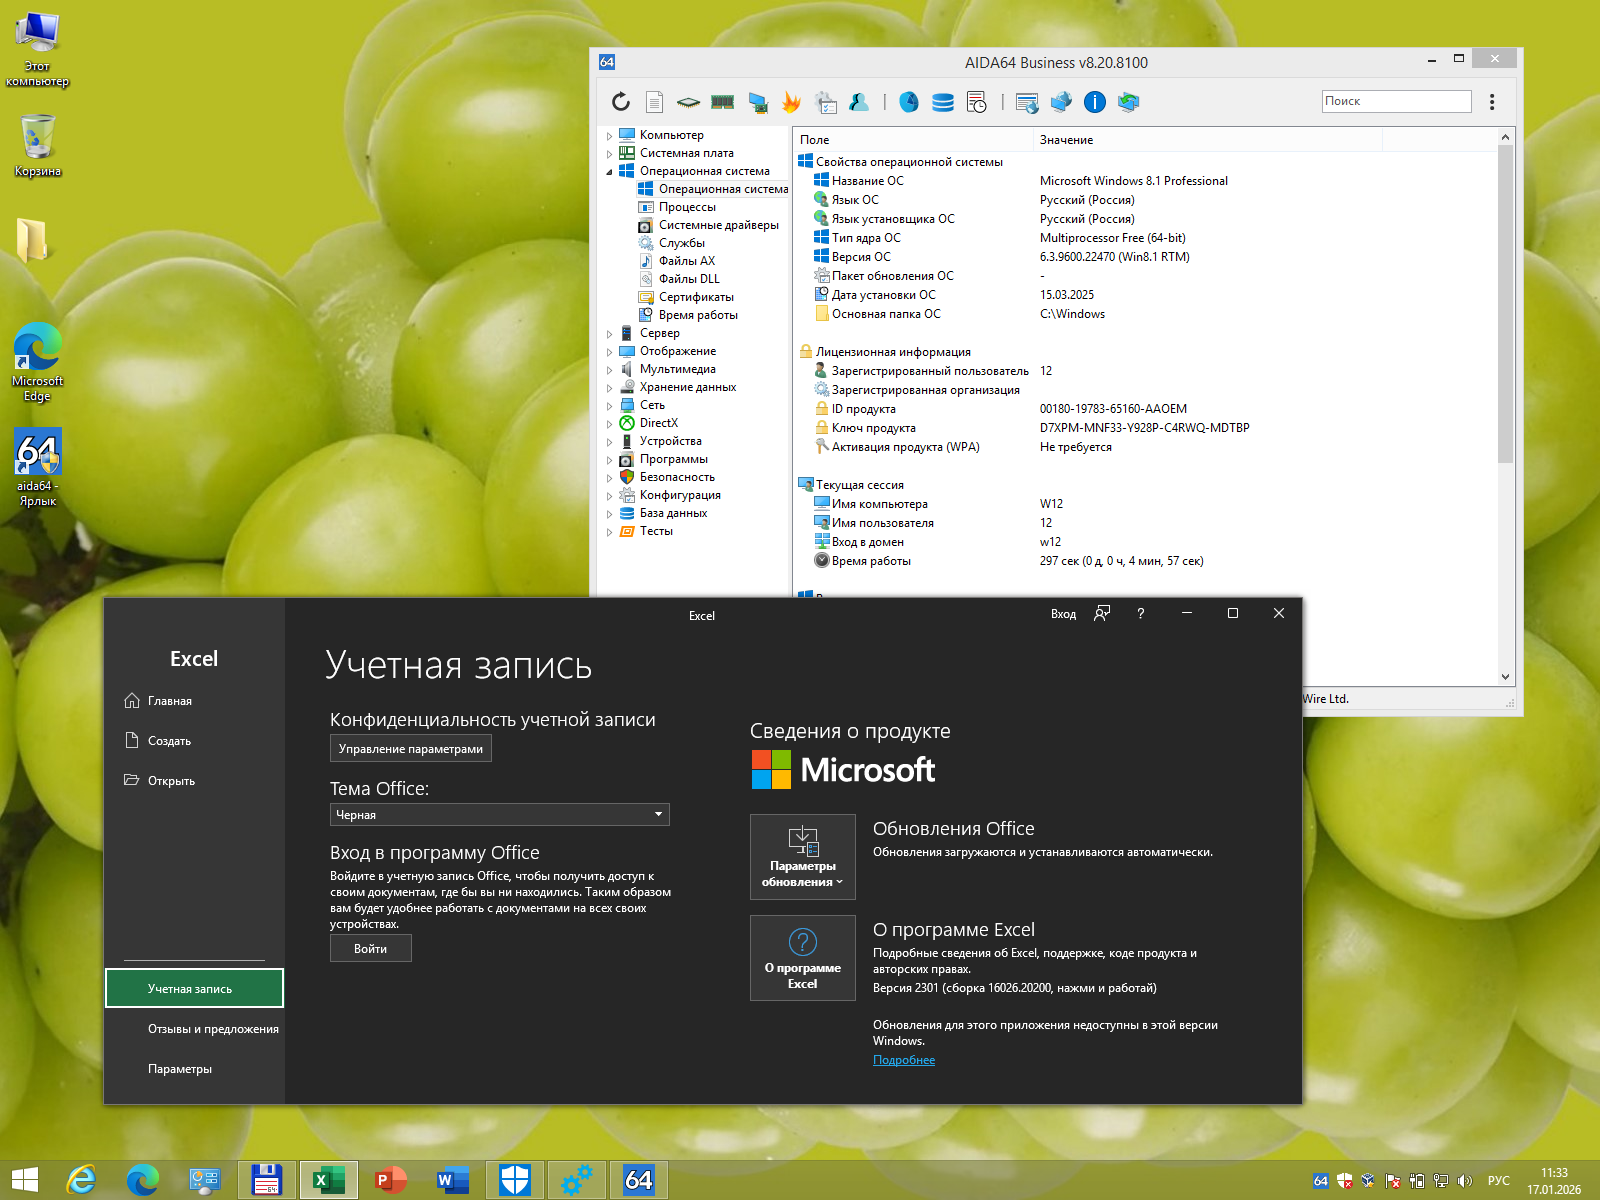1600x1200 pixels.
Task: Open Word from the taskbar
Action: [x=451, y=1181]
